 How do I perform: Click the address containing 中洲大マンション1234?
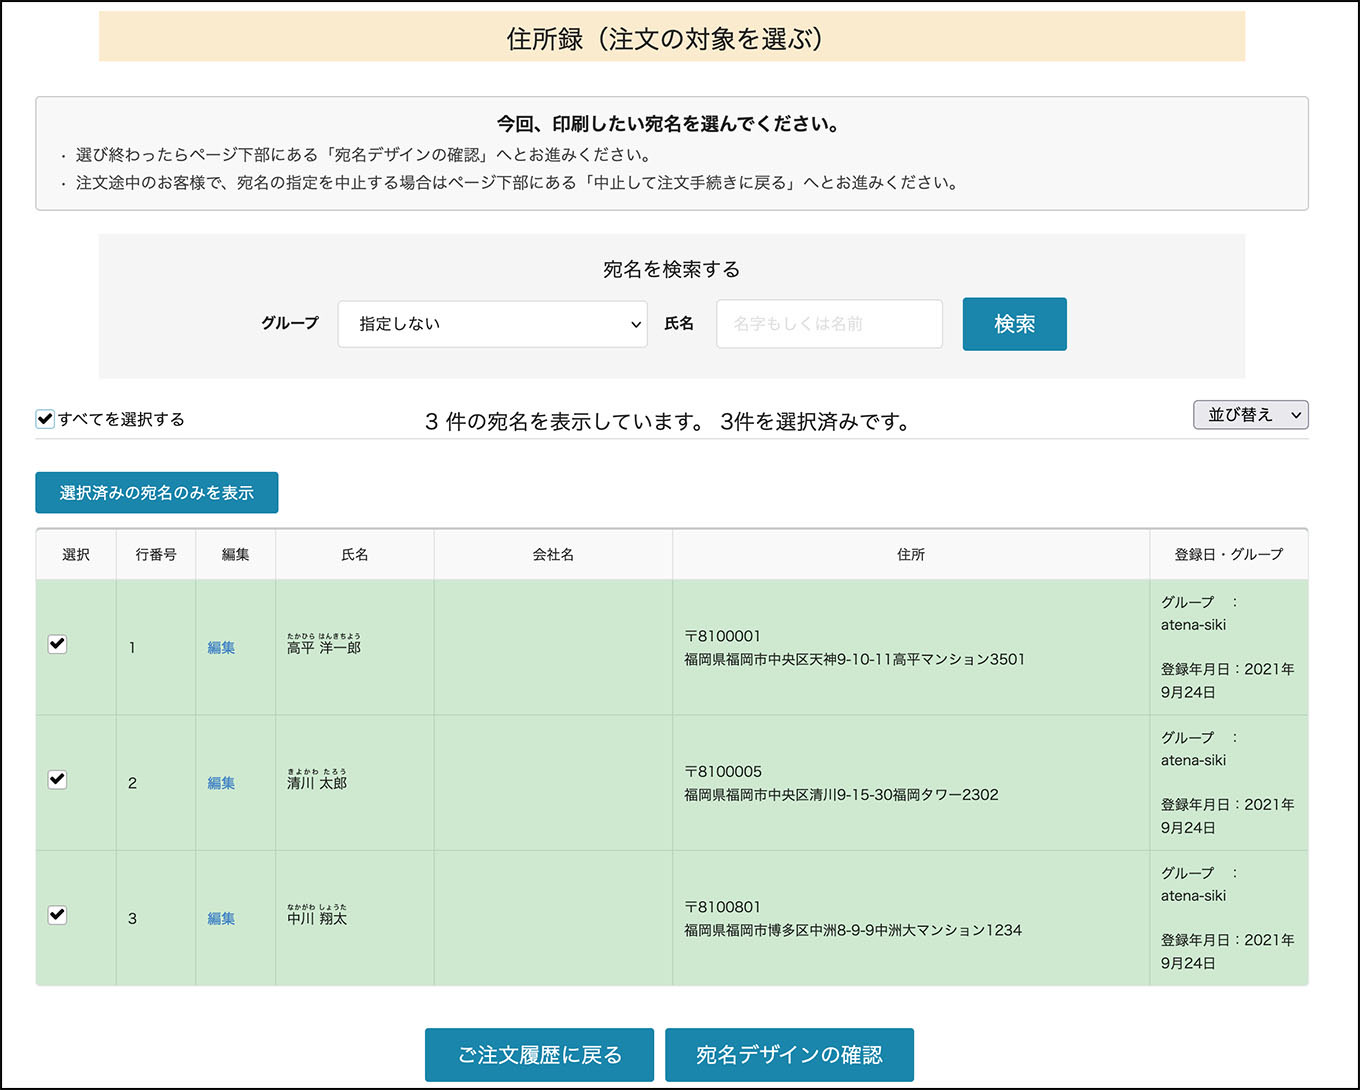click(x=853, y=930)
